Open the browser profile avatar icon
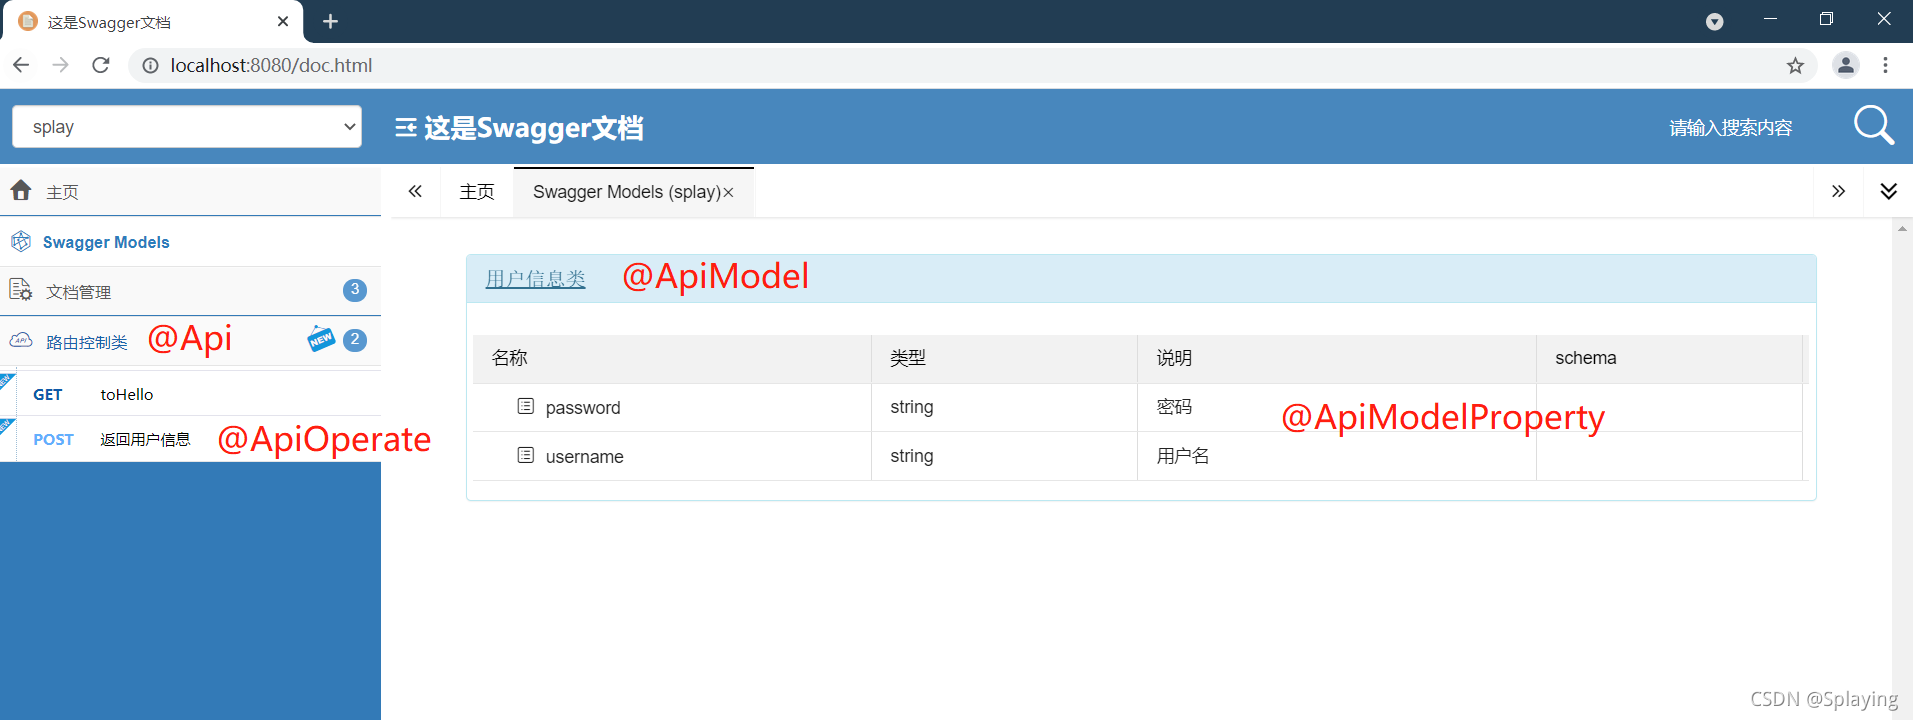The image size is (1913, 720). tap(1846, 65)
